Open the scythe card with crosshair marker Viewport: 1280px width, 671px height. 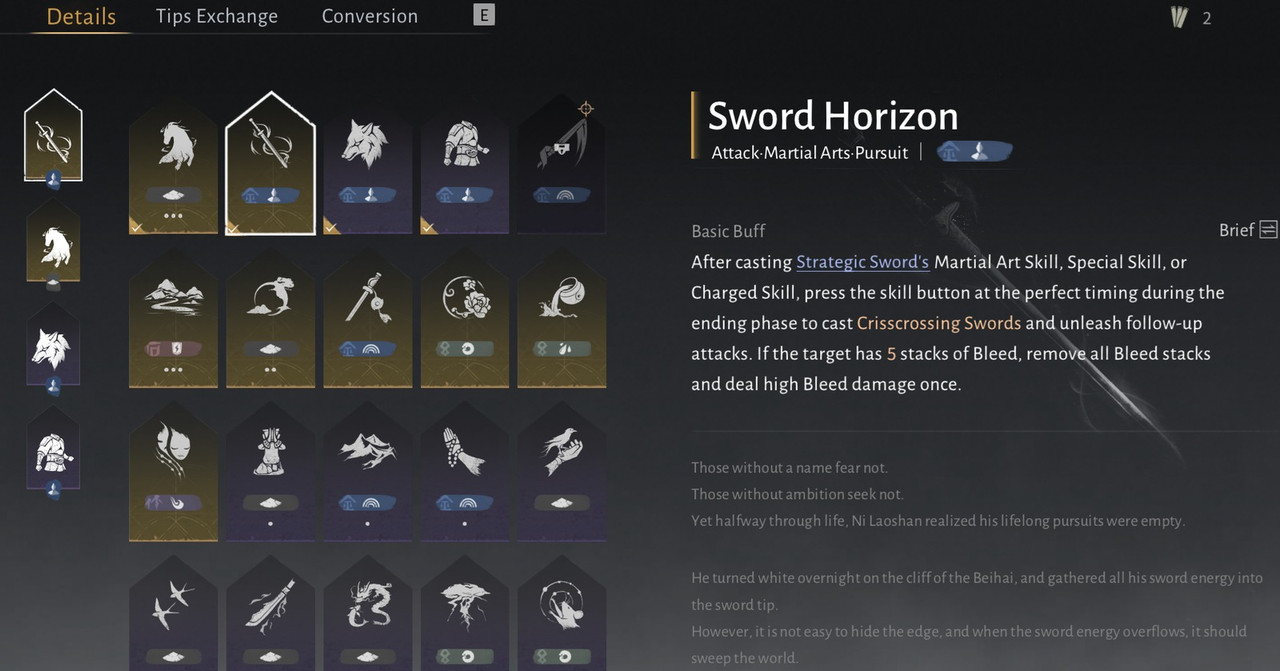561,165
